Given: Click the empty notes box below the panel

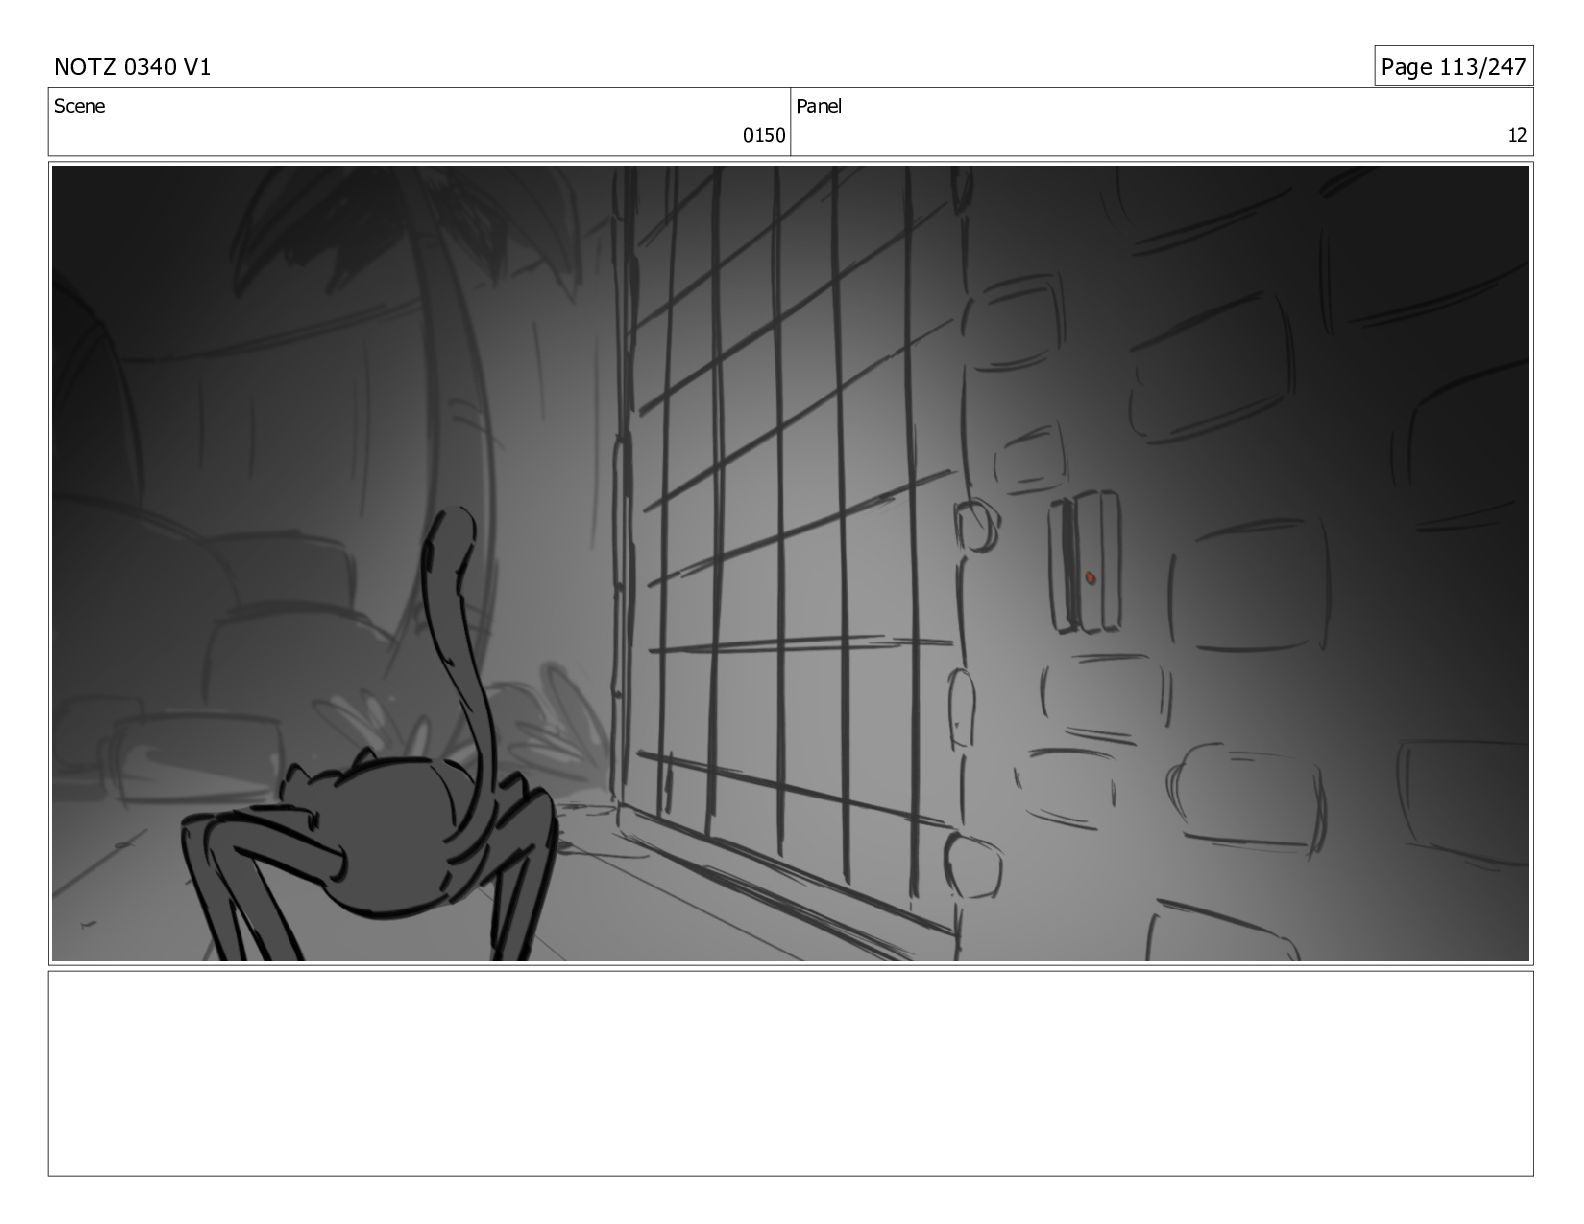Looking at the screenshot, I should pos(790,1073).
